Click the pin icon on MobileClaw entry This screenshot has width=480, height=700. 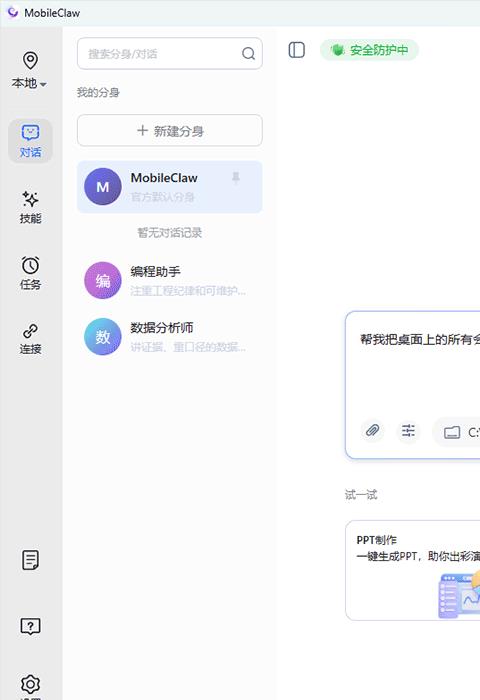(x=236, y=178)
